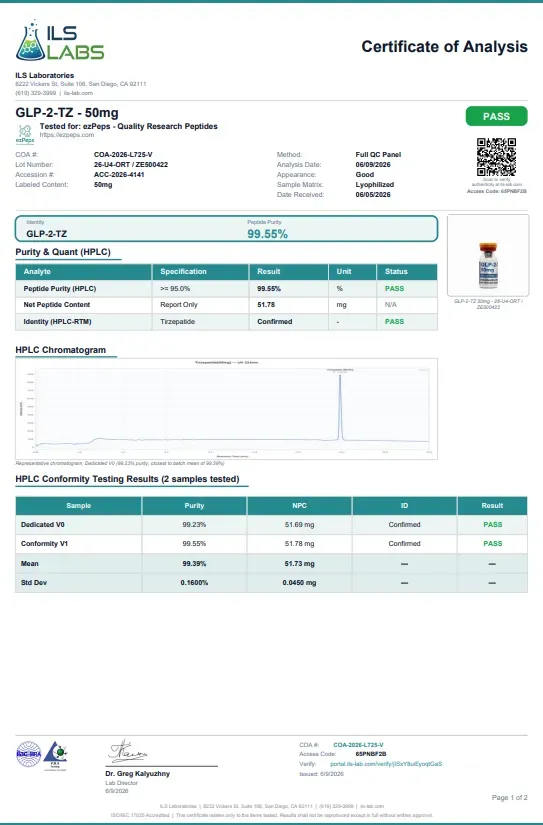Click the Purity column header in conformity table
The width and height of the screenshot is (543, 825).
194,506
